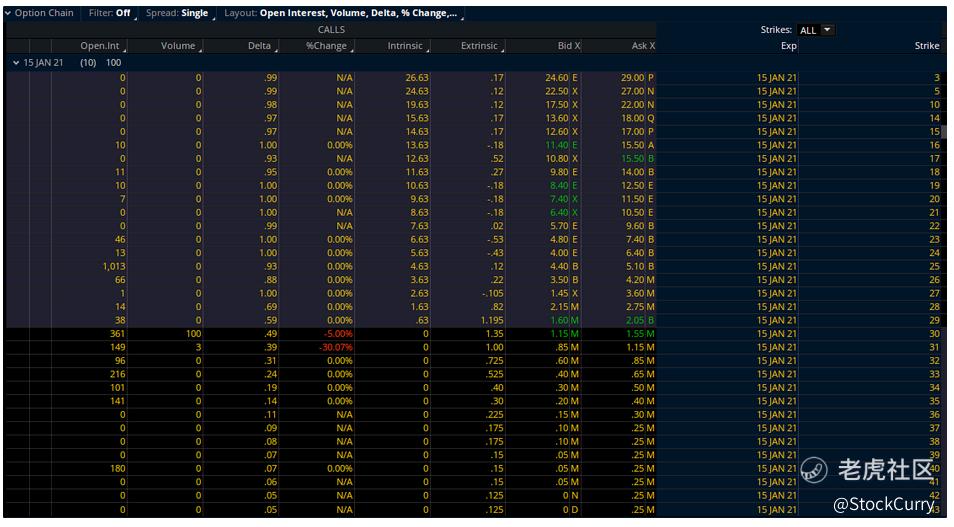Click intrinsic value 26.63
Image resolution: width=954 pixels, height=527 pixels.
pyautogui.click(x=417, y=78)
